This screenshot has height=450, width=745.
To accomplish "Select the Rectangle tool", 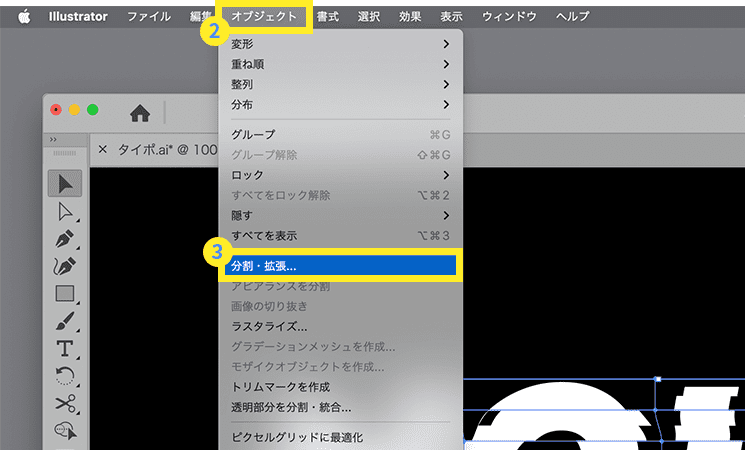I will click(x=65, y=293).
